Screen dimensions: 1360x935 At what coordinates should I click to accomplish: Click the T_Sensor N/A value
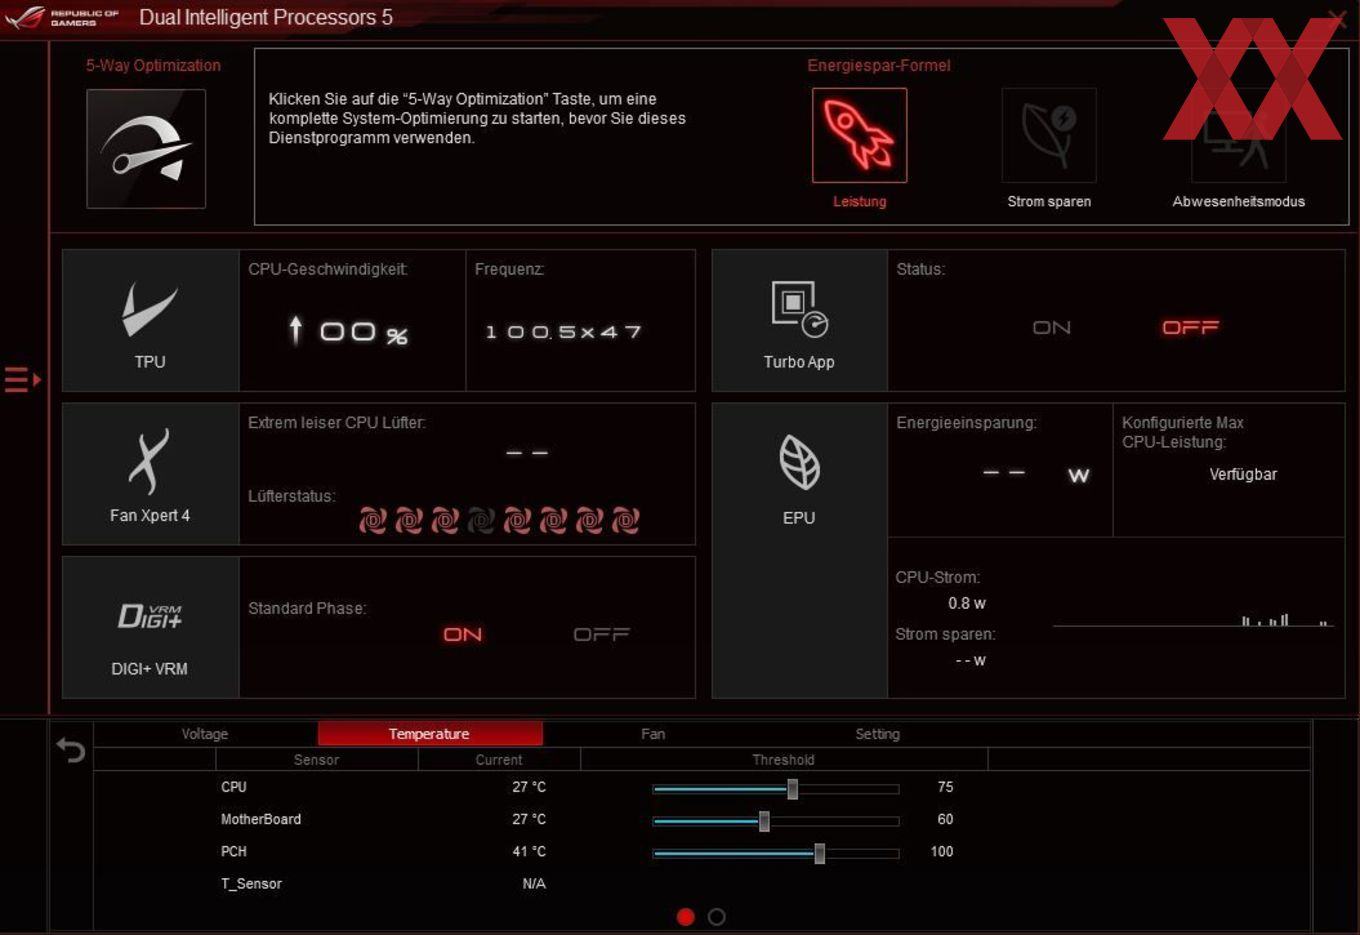click(x=534, y=884)
